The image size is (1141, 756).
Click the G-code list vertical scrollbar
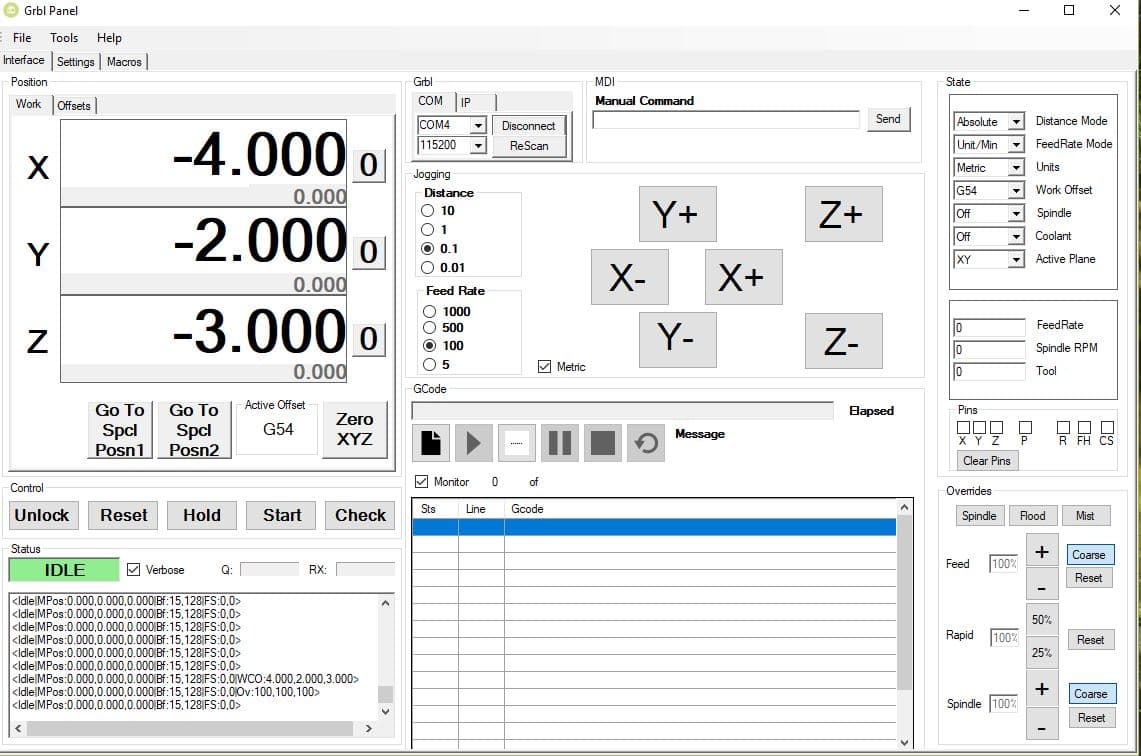[905, 623]
